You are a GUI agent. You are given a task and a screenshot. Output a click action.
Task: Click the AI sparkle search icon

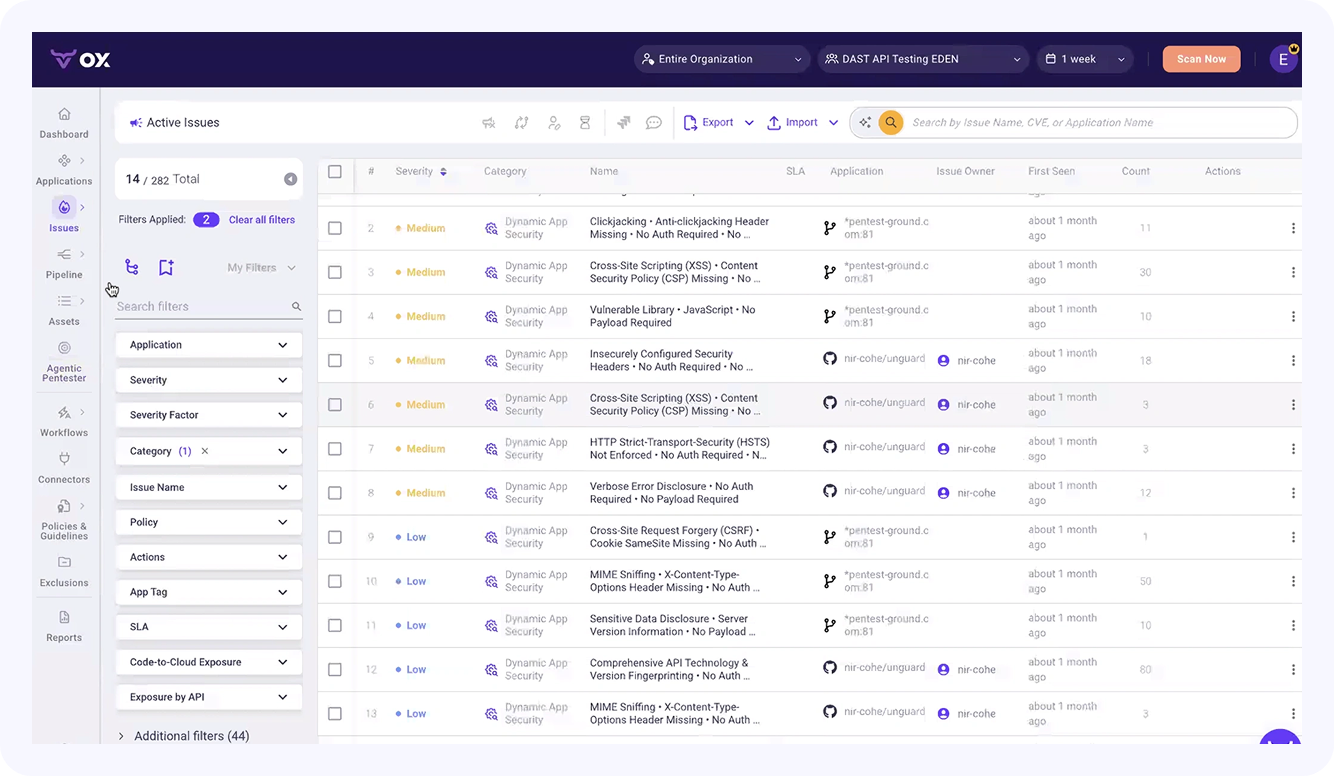click(x=866, y=123)
